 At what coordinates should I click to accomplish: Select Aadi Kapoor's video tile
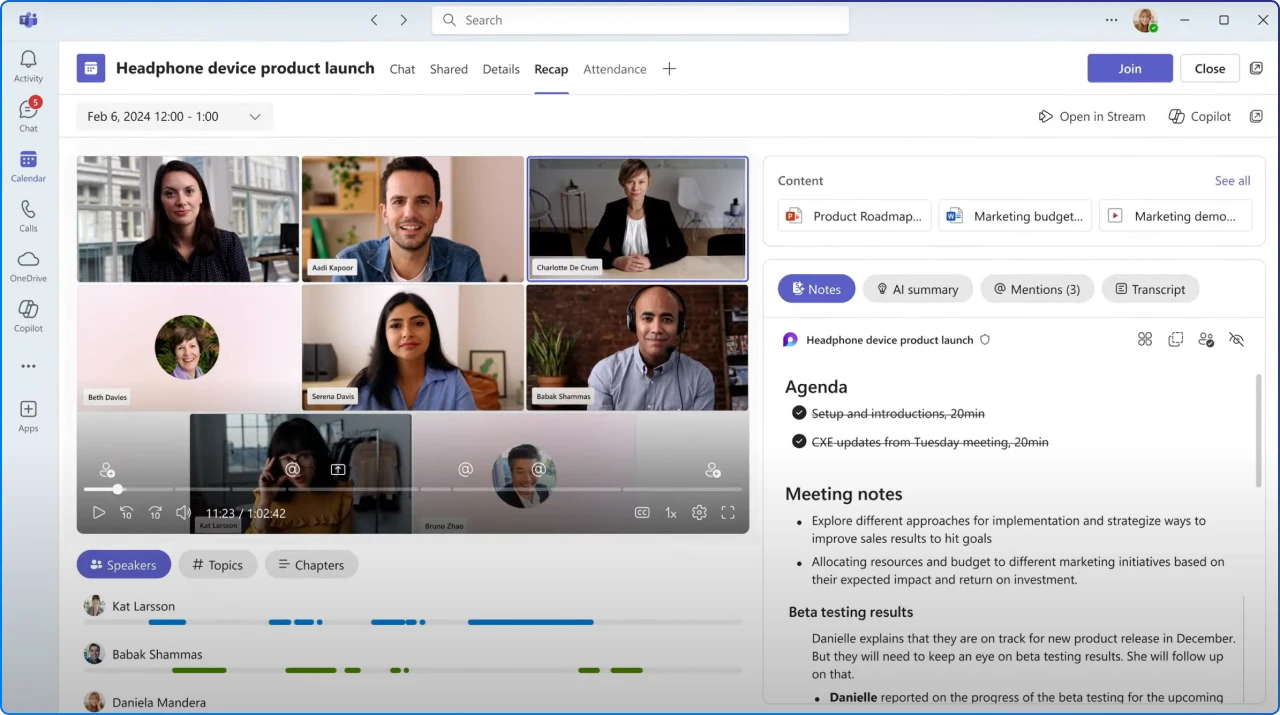pos(413,219)
